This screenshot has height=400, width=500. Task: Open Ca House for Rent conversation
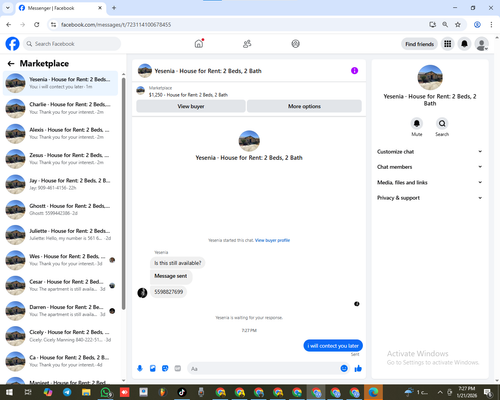60,361
